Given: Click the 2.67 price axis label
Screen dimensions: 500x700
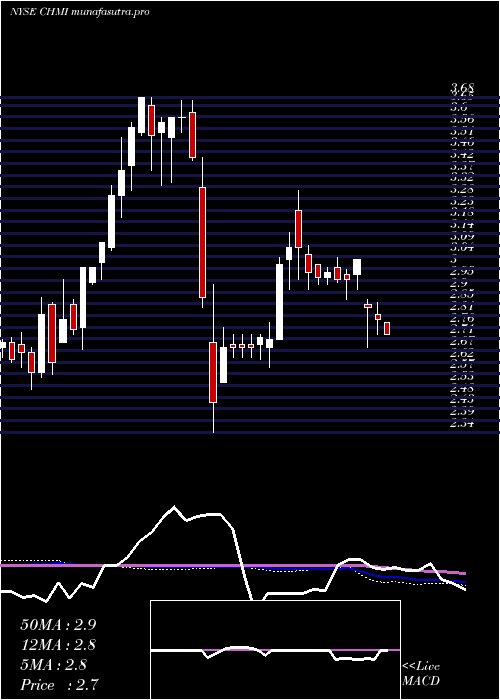Looking at the screenshot, I should (462, 342).
